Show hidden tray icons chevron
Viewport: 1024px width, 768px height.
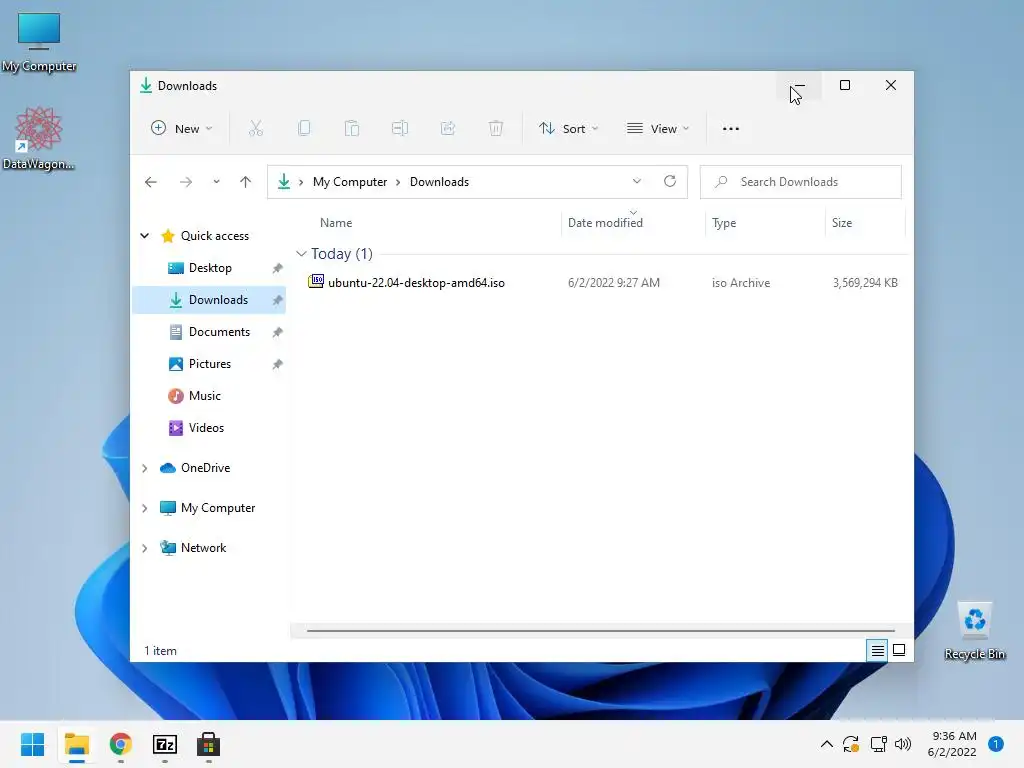click(x=826, y=744)
